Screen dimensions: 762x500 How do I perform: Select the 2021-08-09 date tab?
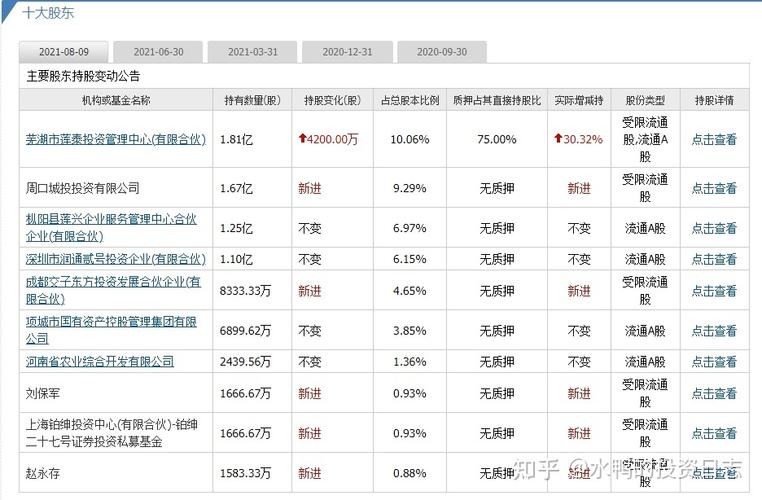(63, 52)
